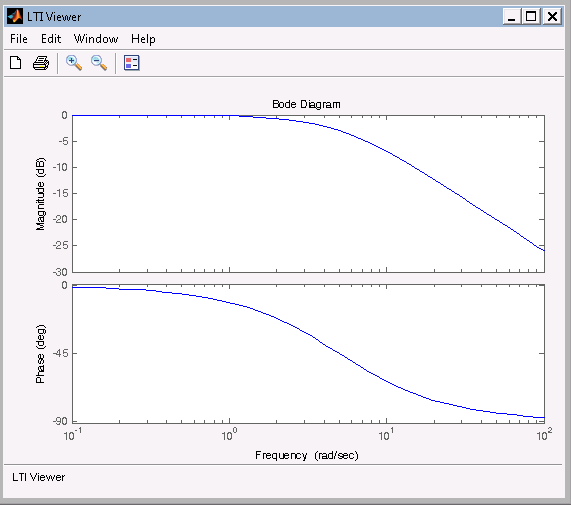Viewport: 571px width, 505px height.
Task: Click the Print icon in toolbar
Action: click(41, 63)
